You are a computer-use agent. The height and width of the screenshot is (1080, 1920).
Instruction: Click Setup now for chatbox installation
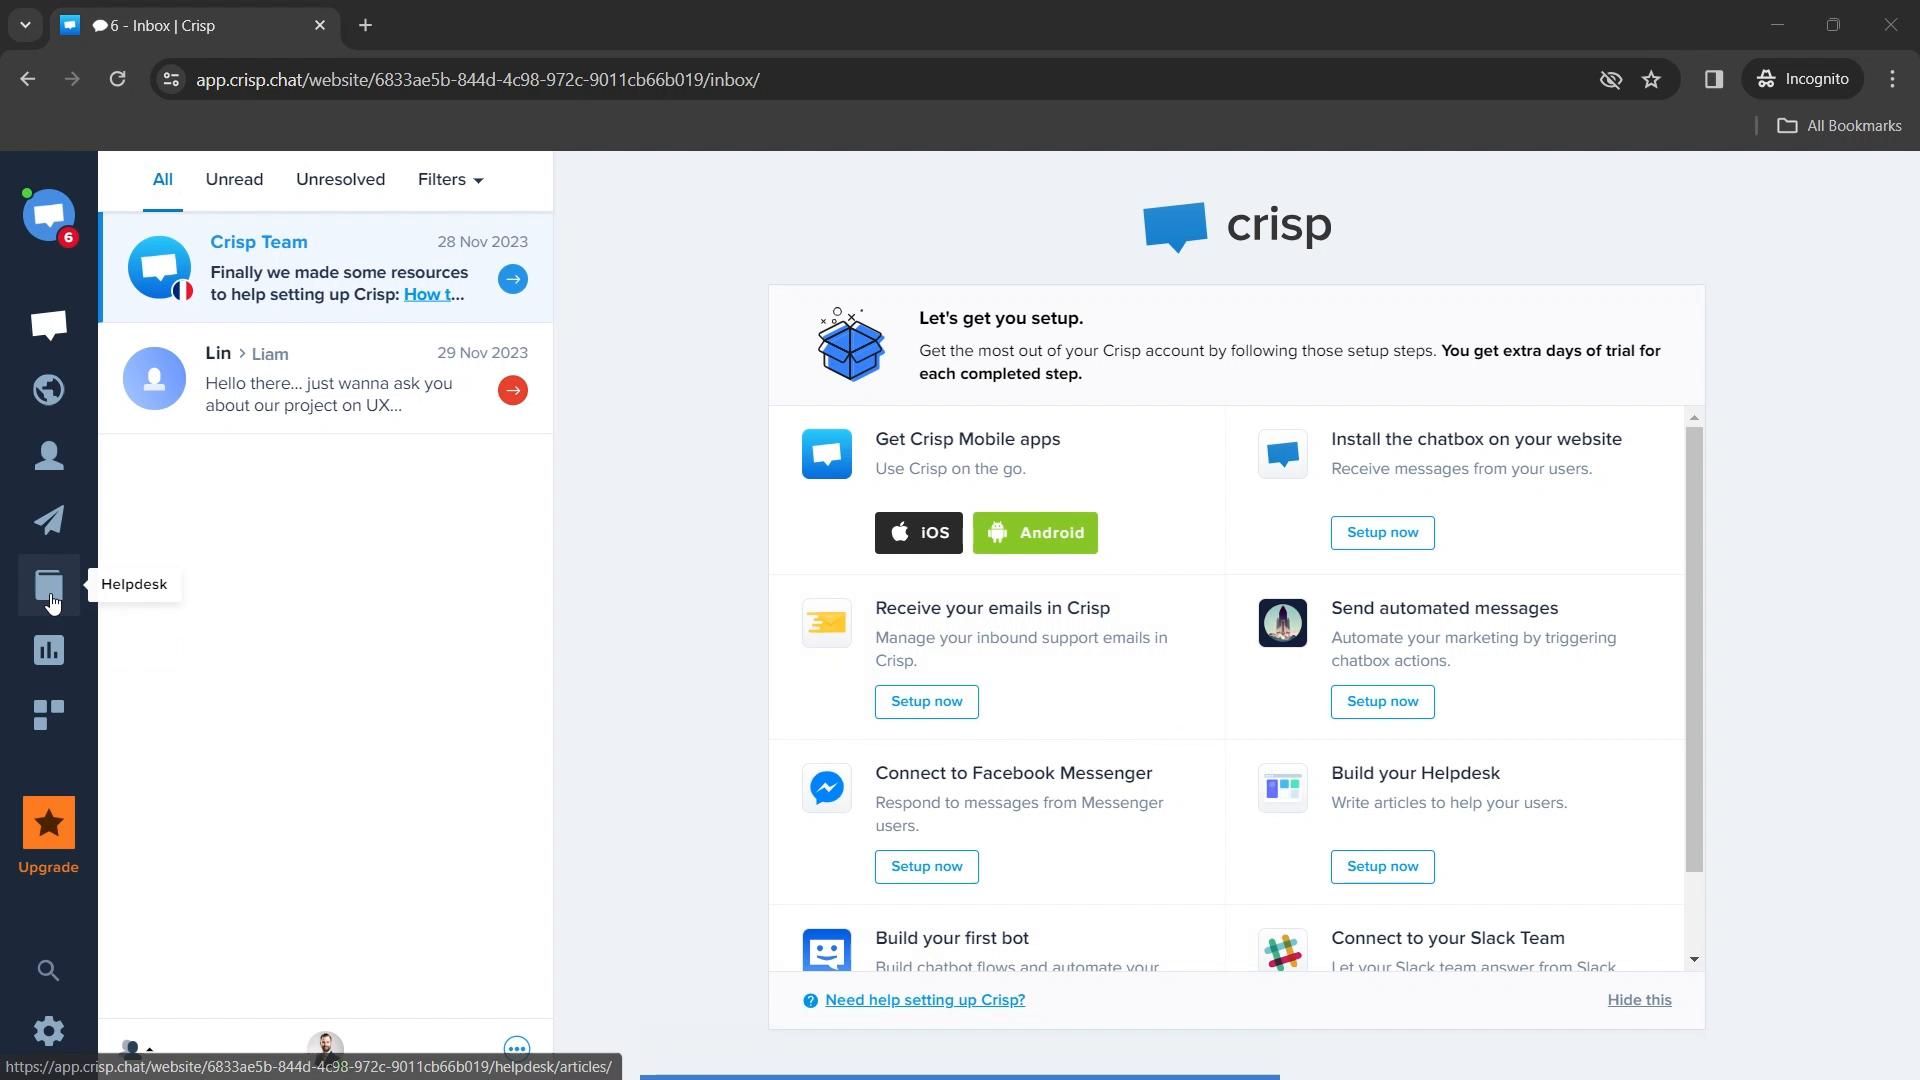(1382, 533)
